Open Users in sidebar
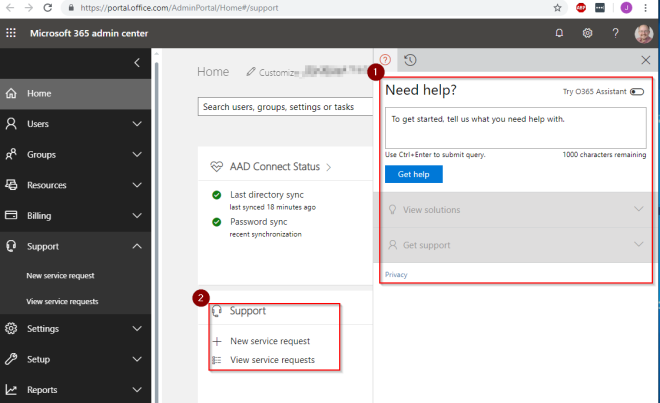Viewport: 660px width, 403px height. coord(75,124)
